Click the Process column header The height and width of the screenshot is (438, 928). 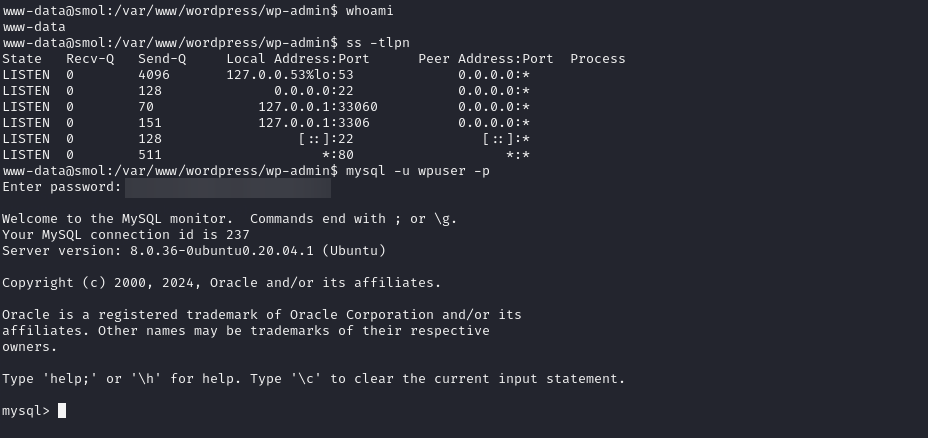tap(598, 59)
